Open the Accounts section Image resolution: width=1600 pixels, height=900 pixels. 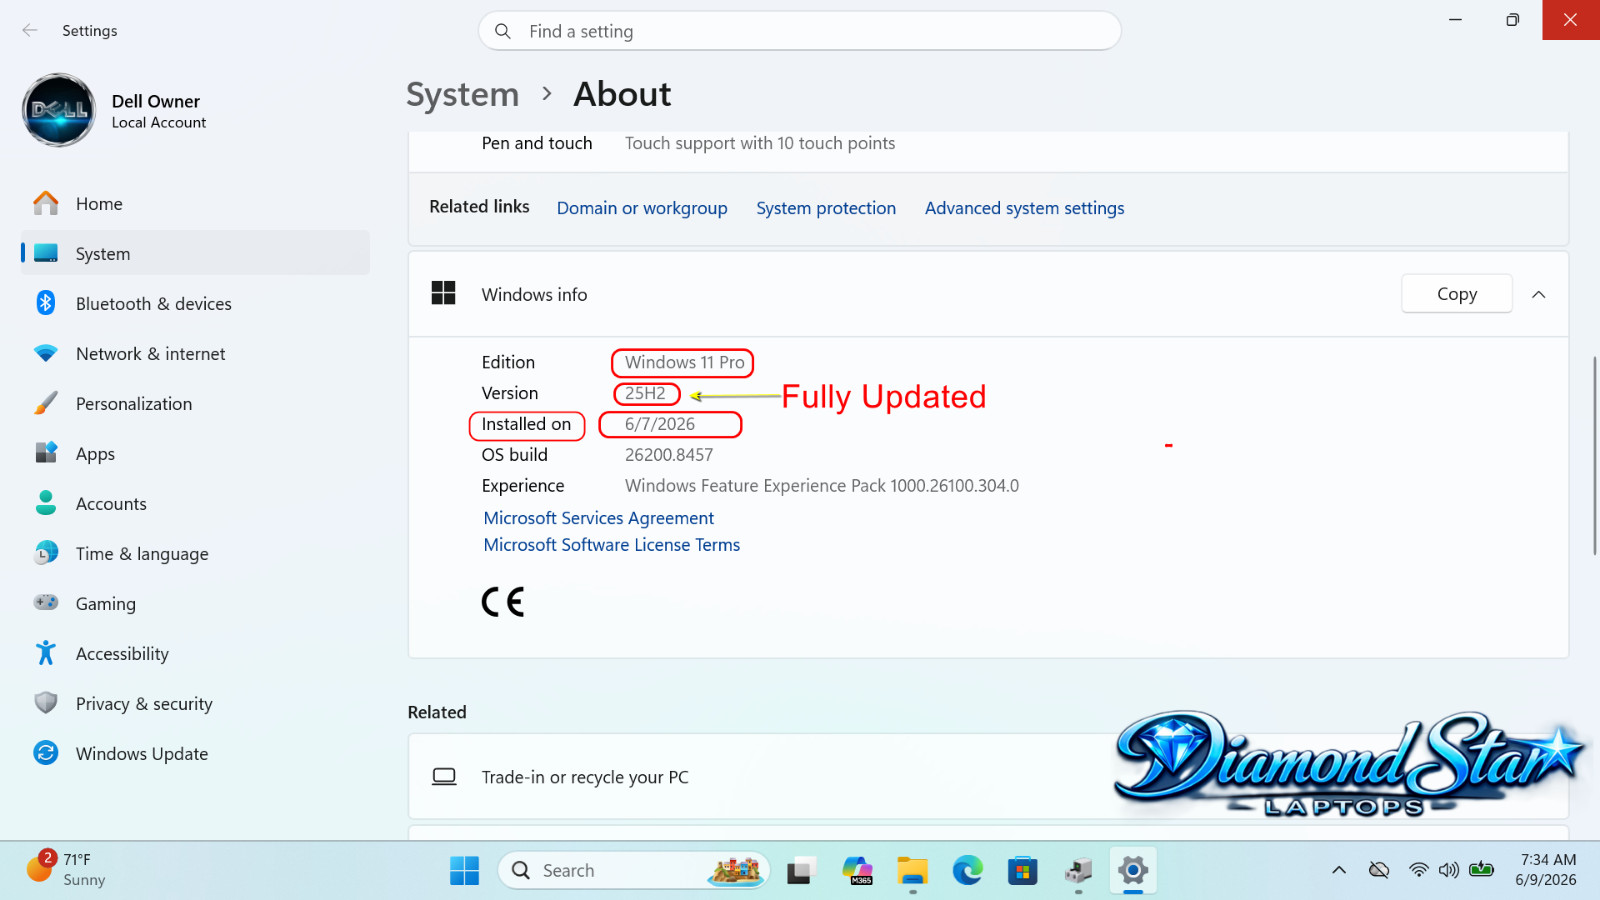[x=195, y=503]
